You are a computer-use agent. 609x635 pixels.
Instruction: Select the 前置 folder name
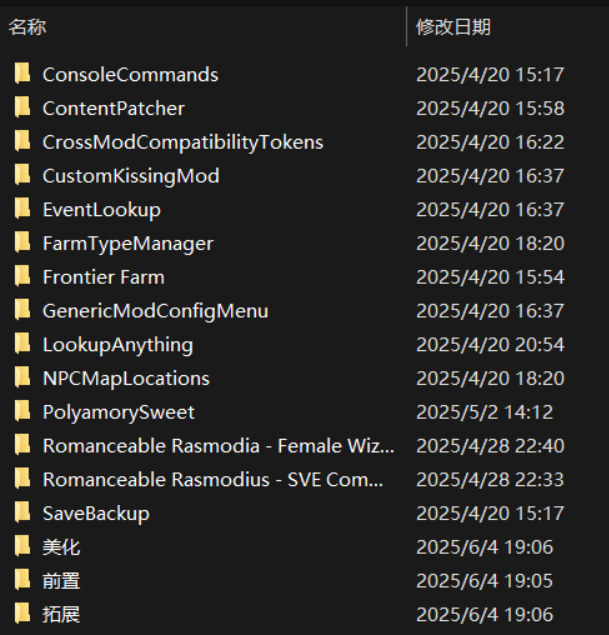point(61,581)
